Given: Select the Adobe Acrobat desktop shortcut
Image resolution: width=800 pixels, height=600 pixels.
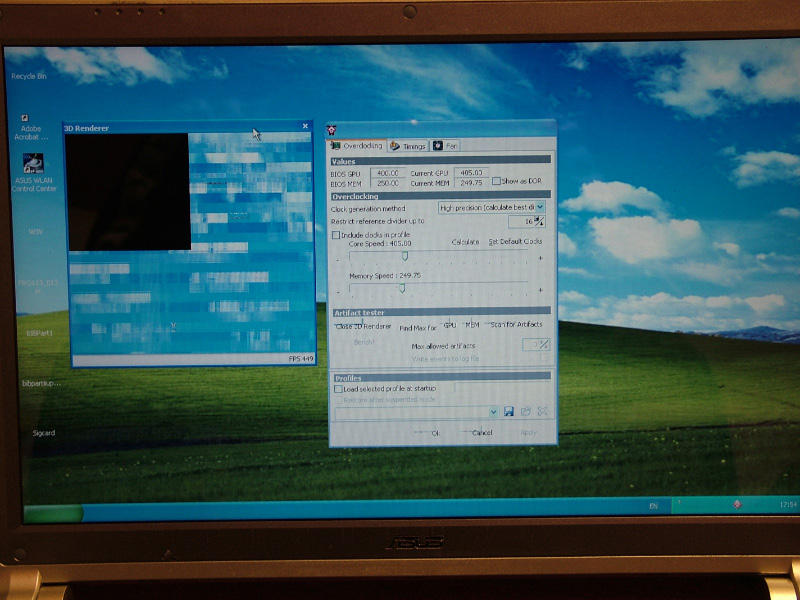Looking at the screenshot, I should point(31,127).
